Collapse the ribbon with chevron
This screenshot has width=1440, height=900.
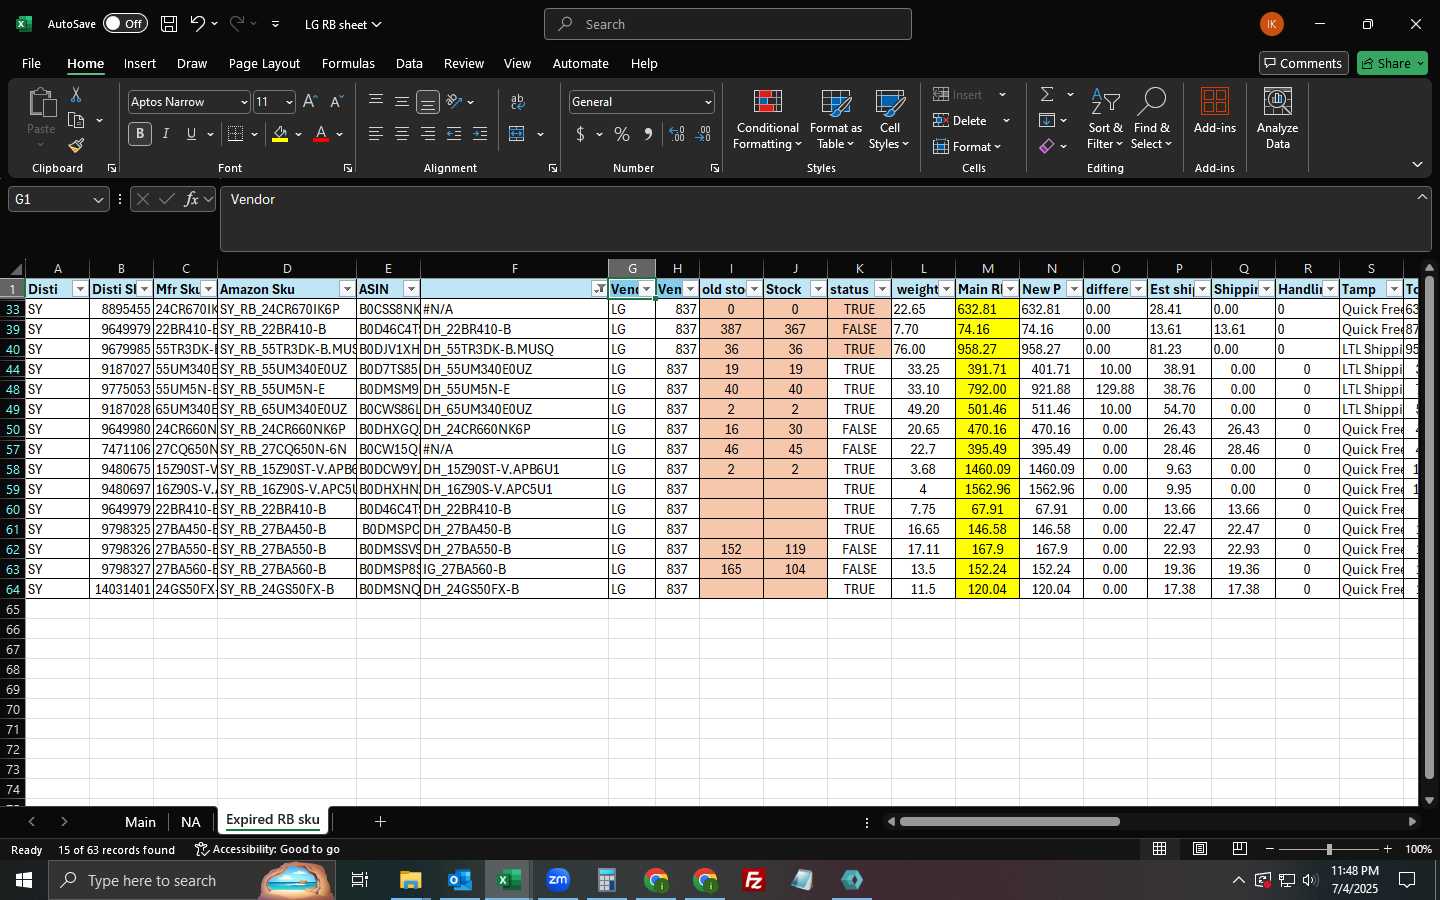(1417, 164)
